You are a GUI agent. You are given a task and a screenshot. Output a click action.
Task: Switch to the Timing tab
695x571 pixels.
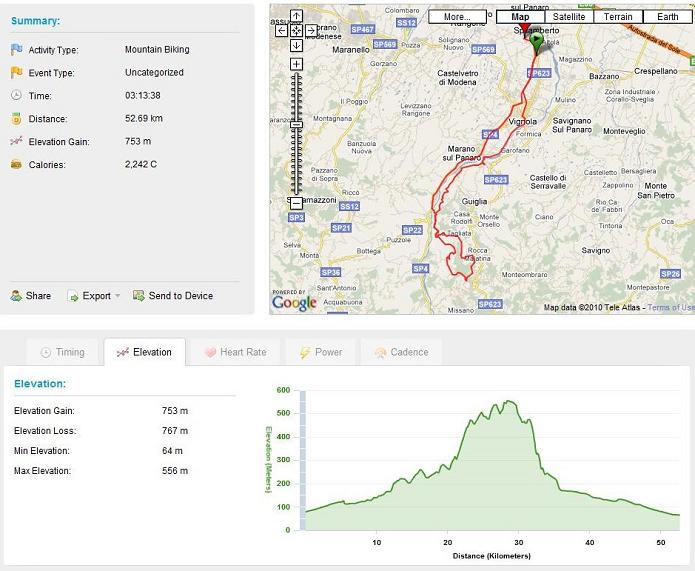pyautogui.click(x=63, y=352)
